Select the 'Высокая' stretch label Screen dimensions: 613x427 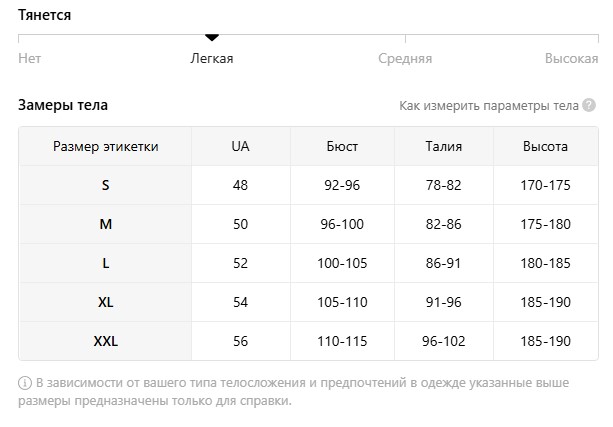tap(572, 59)
